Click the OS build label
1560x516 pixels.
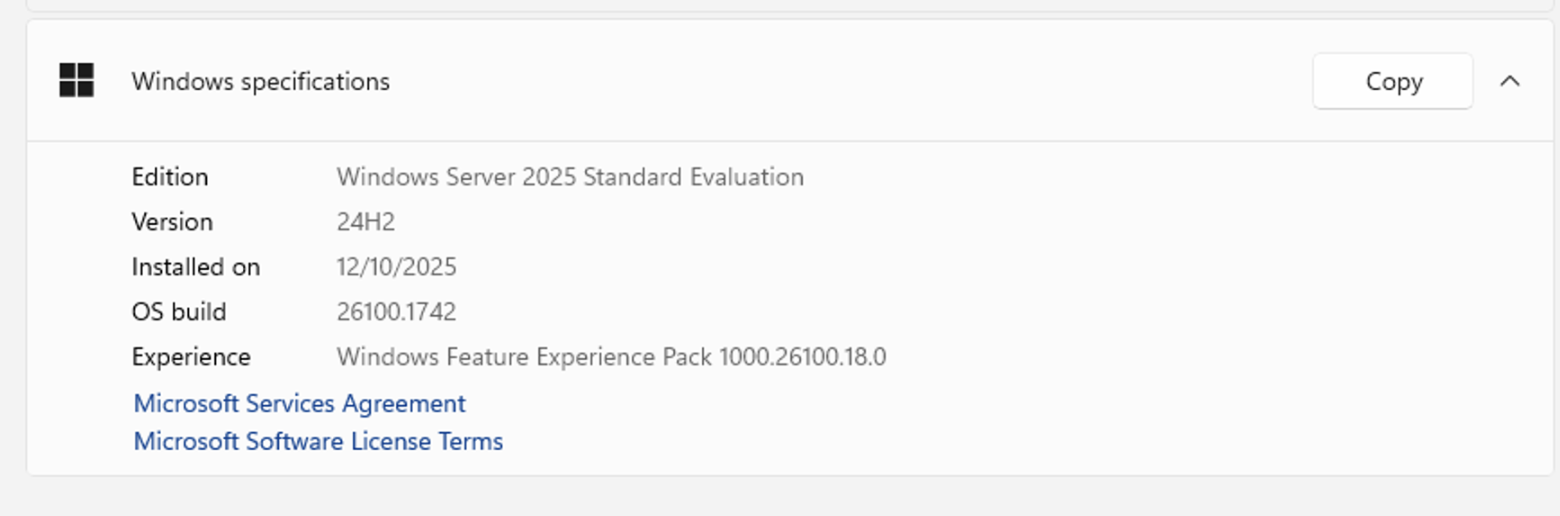pyautogui.click(x=179, y=312)
